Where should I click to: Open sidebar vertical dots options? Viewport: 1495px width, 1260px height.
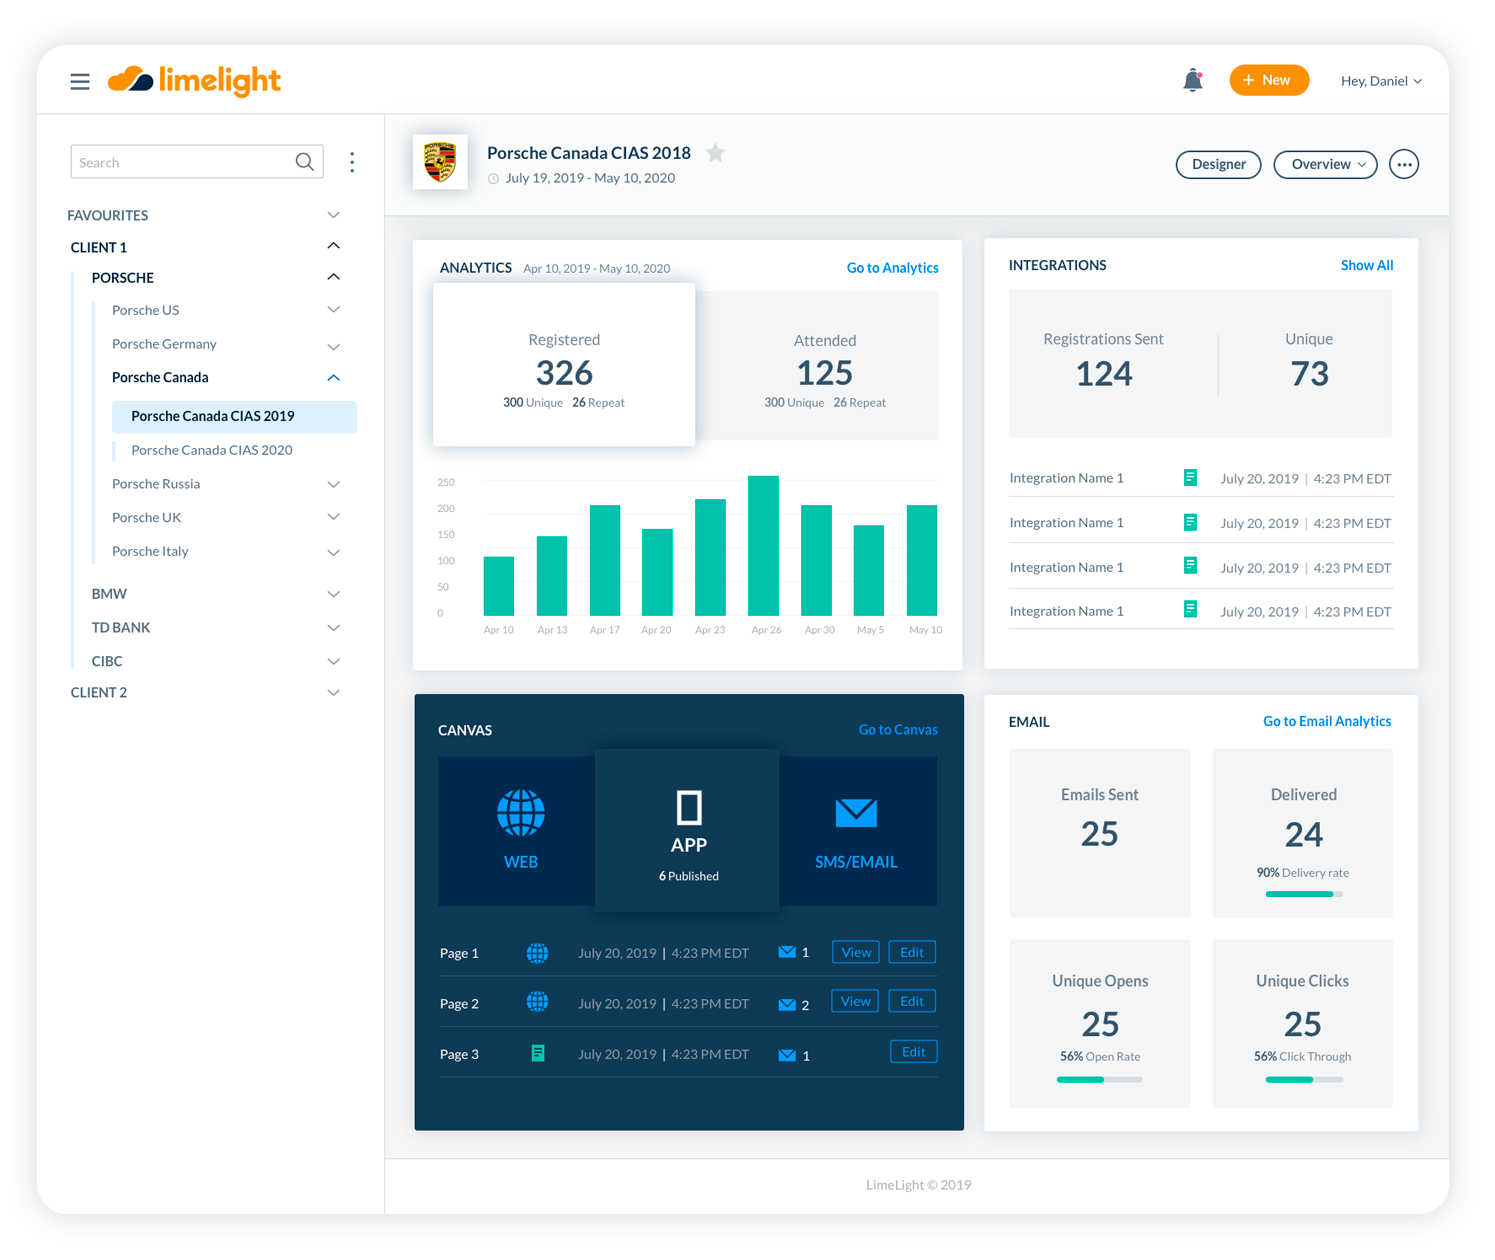coord(352,162)
